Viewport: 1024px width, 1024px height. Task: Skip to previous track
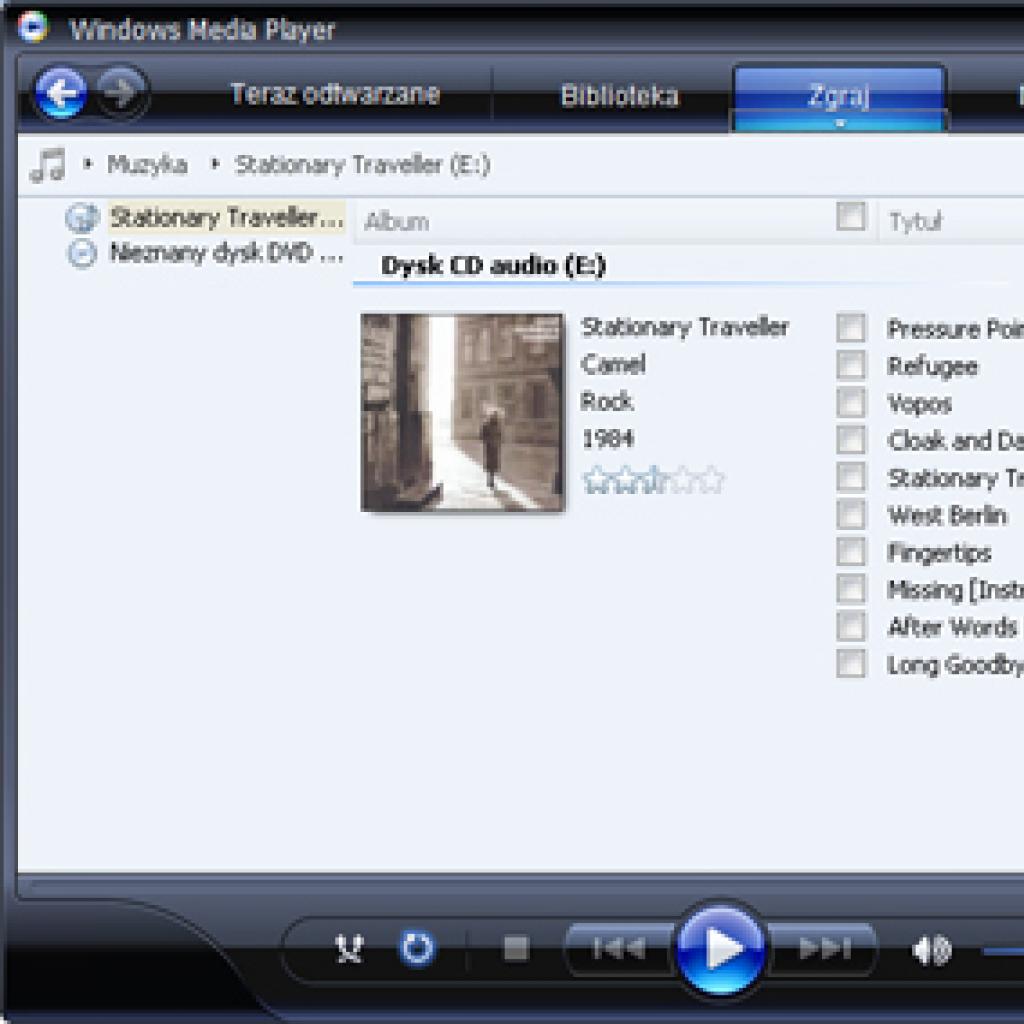click(x=618, y=948)
